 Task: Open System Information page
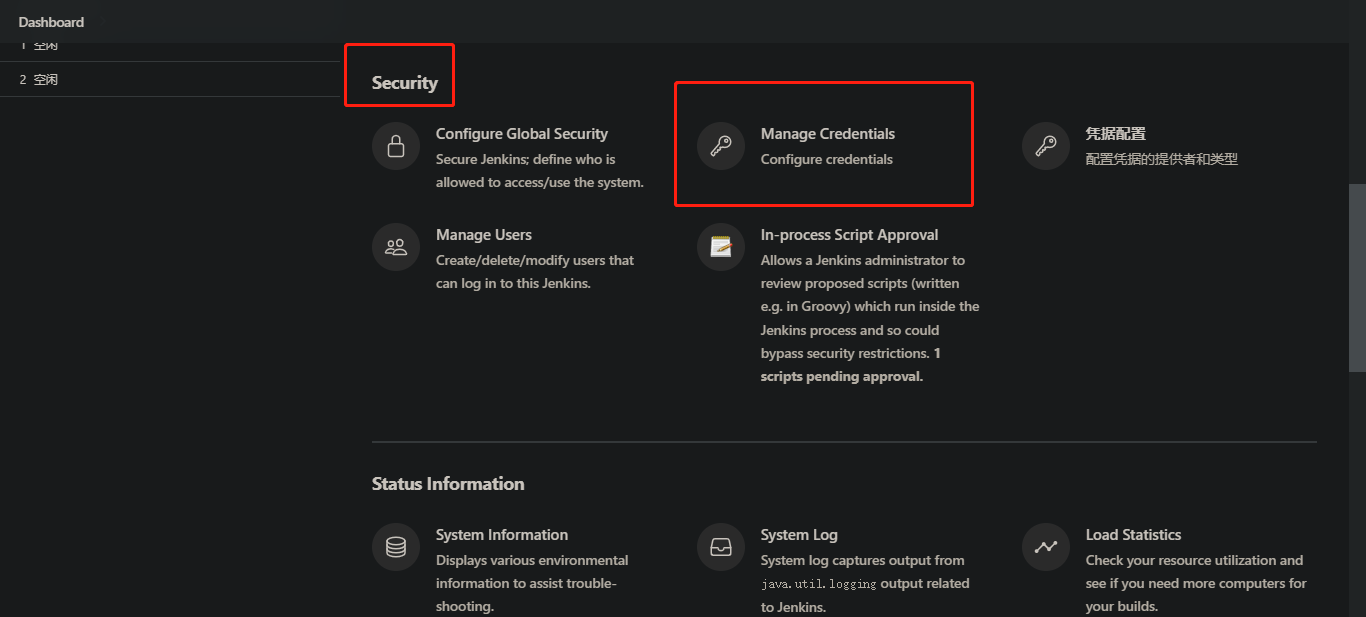tap(502, 535)
